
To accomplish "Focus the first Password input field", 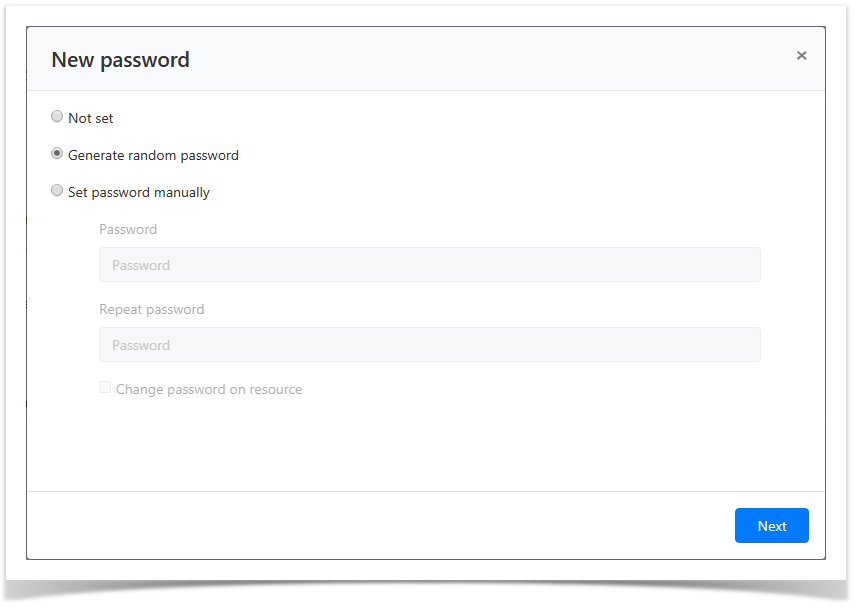I will [429, 265].
